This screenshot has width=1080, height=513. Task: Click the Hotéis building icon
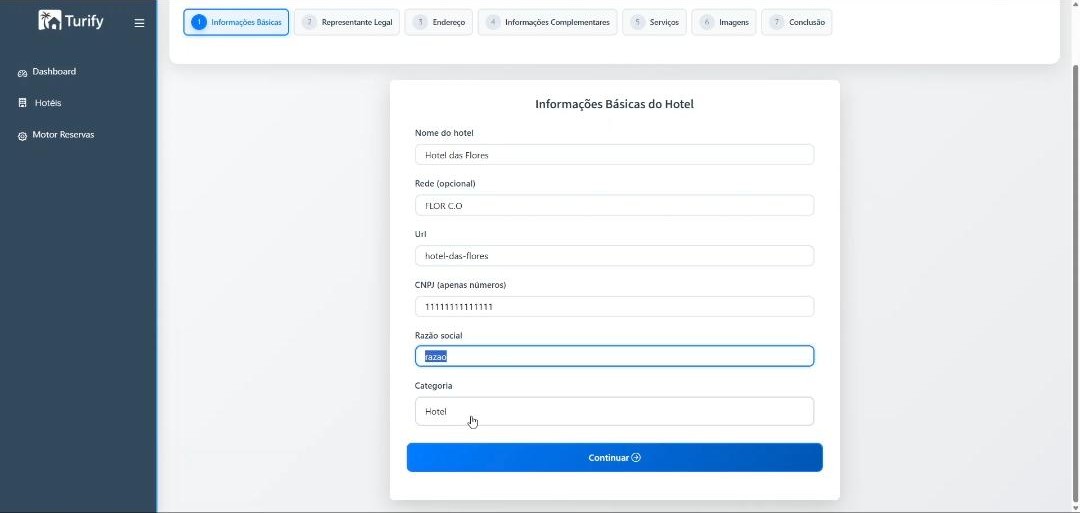pos(22,103)
